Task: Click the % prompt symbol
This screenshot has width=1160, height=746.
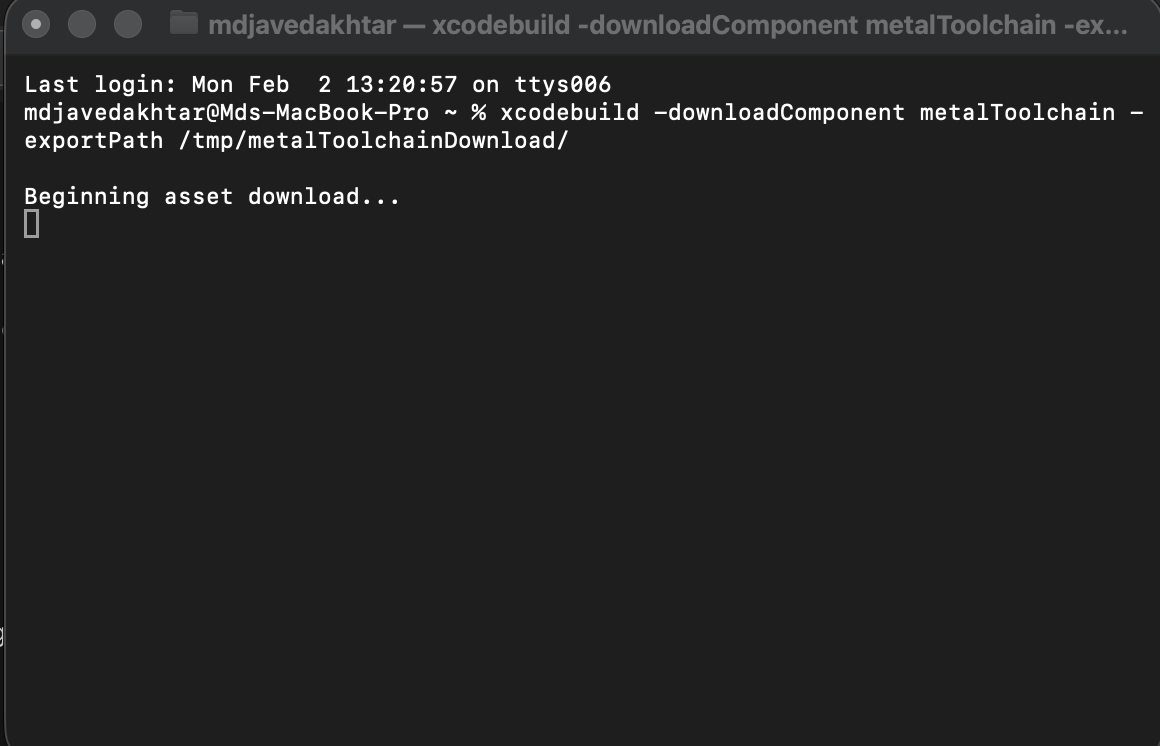Action: 478,112
